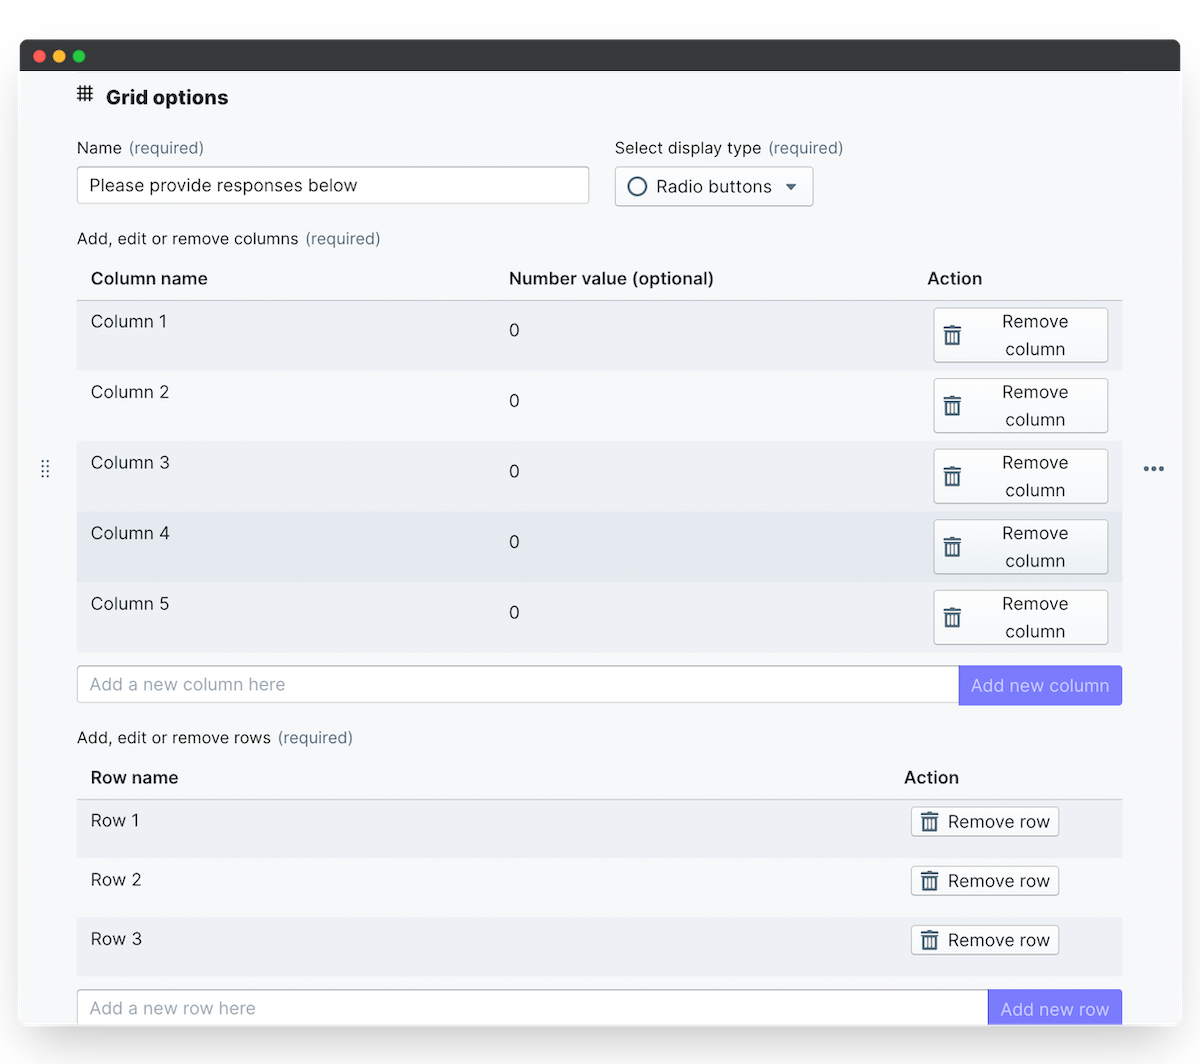Click the Add new column button
The width and height of the screenshot is (1200, 1064).
pos(1040,685)
